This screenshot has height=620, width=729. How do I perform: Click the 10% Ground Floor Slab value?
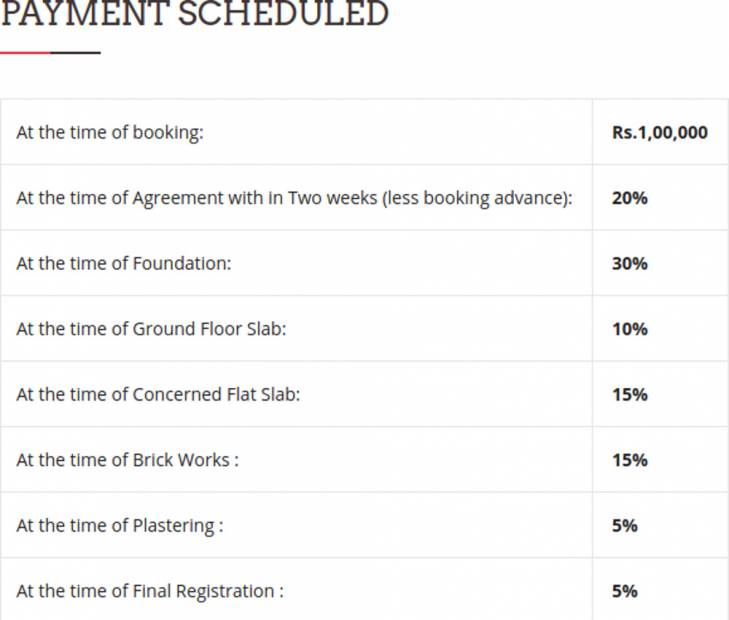coord(630,329)
